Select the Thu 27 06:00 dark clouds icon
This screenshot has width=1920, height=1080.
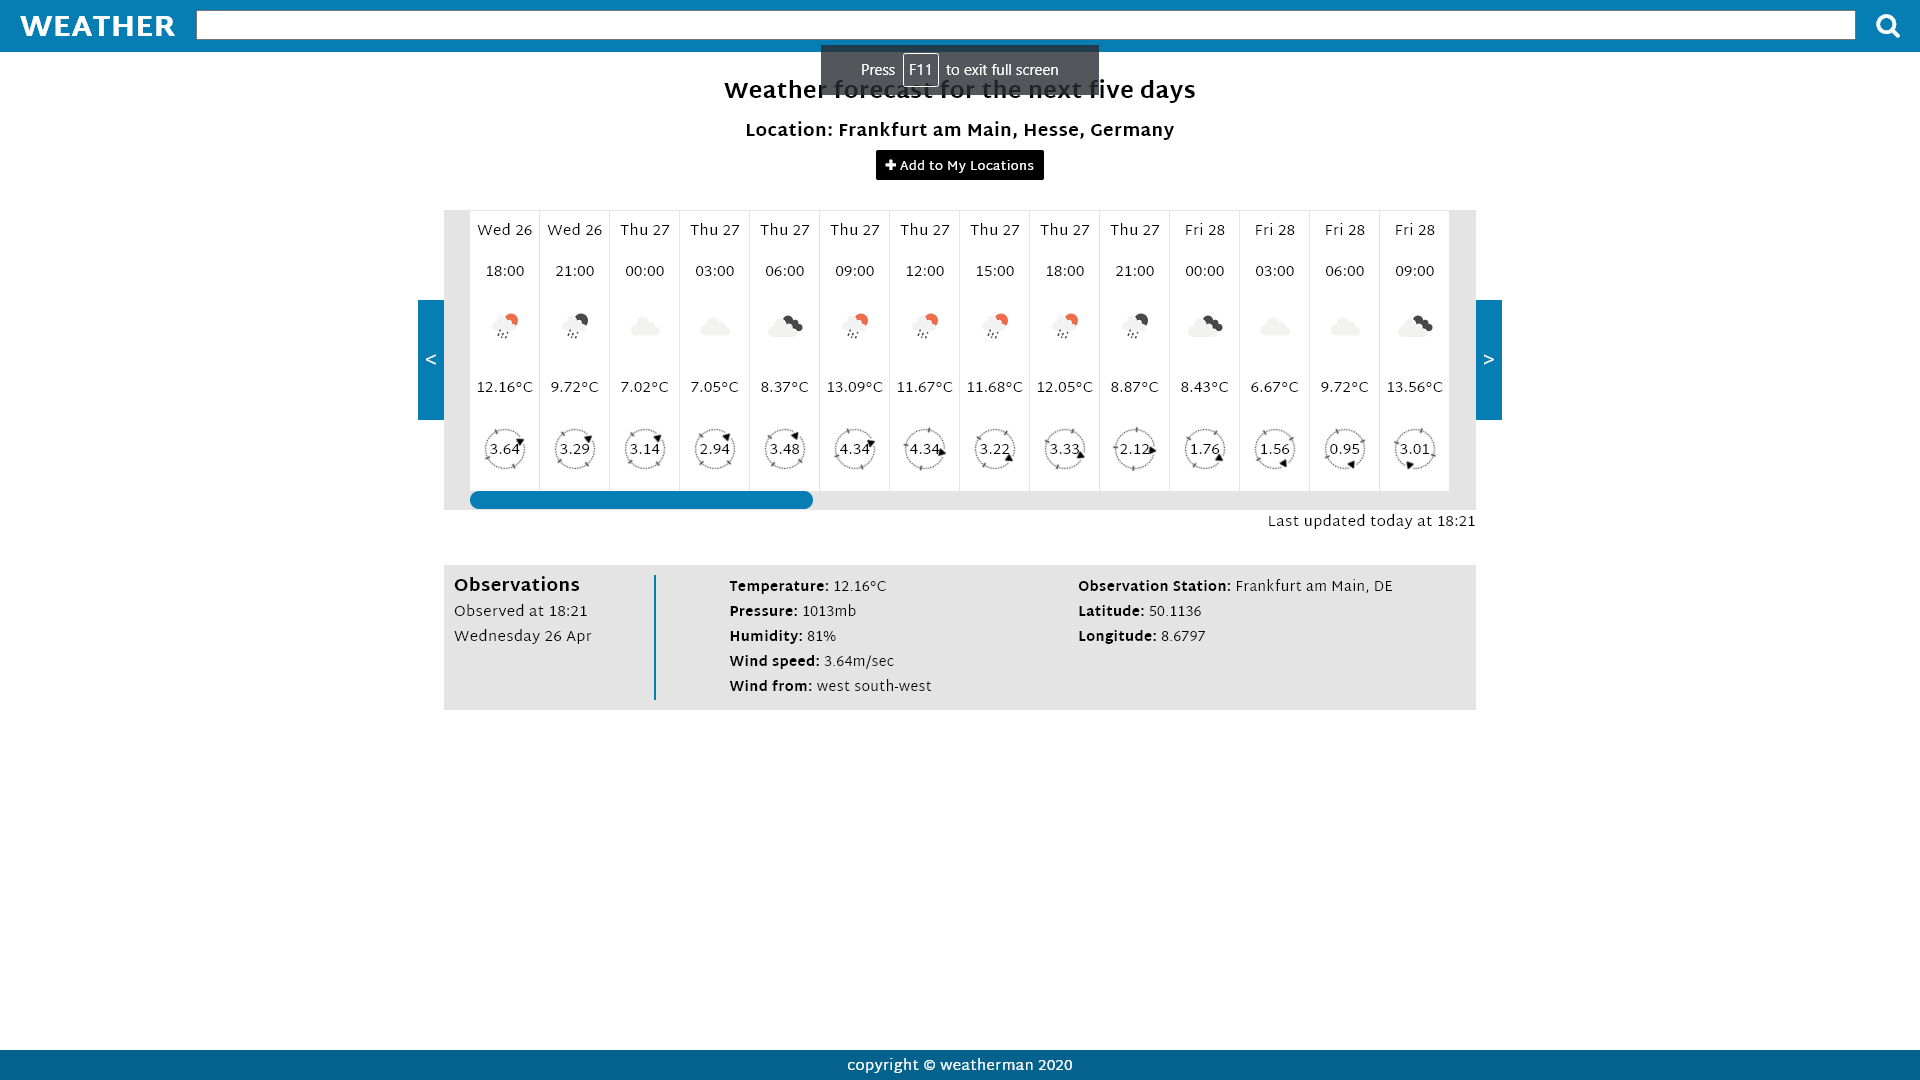click(785, 326)
